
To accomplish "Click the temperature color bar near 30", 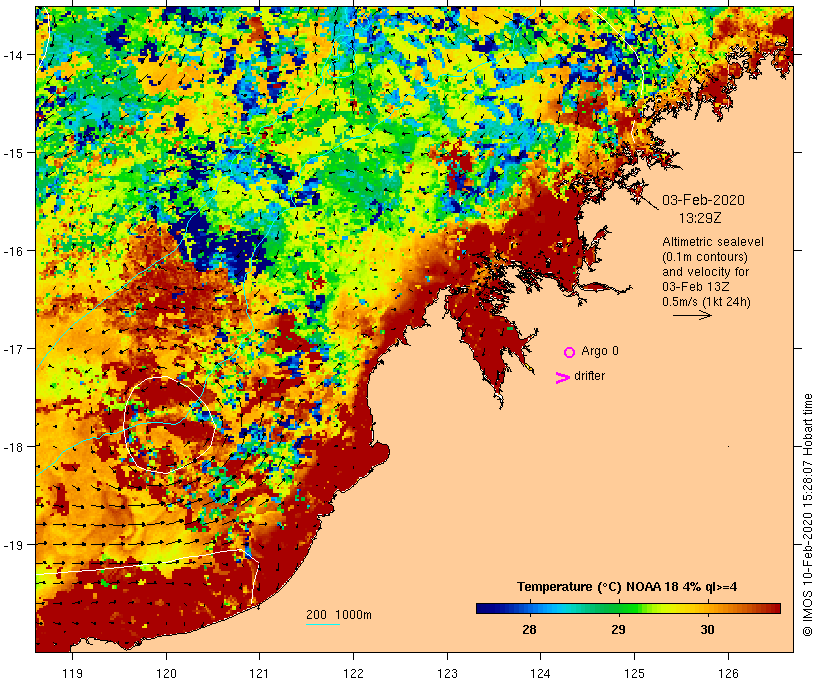I will tap(708, 608).
